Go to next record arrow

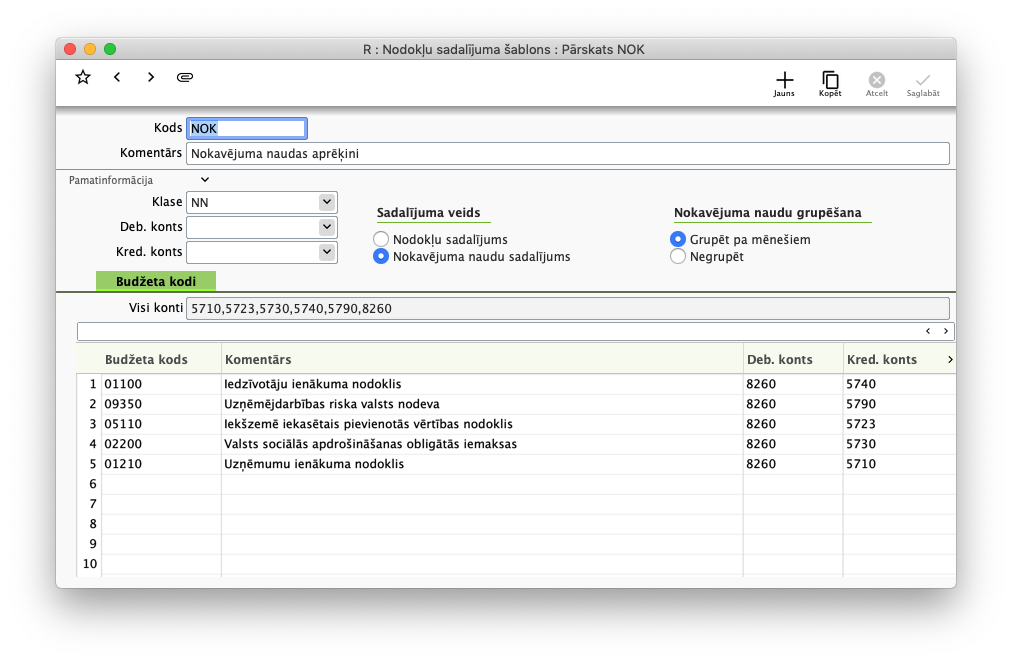coord(151,77)
